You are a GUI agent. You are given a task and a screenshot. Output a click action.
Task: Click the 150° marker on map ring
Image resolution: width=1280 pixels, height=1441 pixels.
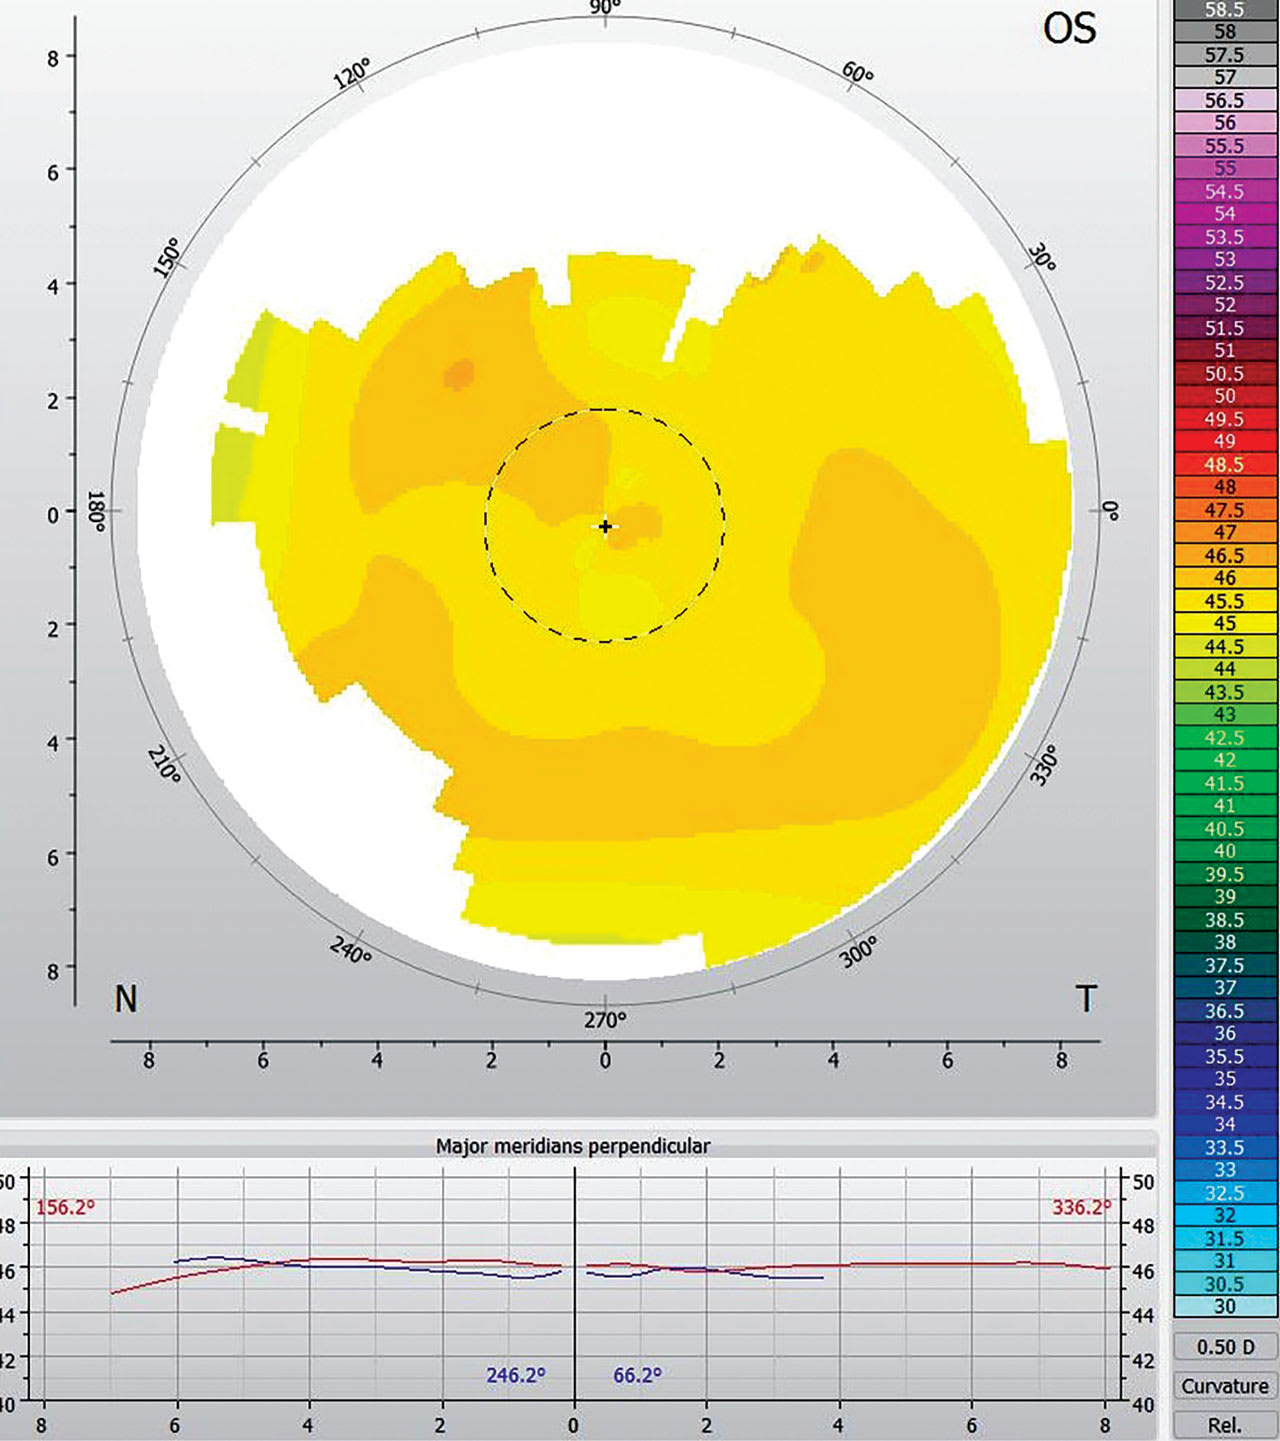(167, 258)
